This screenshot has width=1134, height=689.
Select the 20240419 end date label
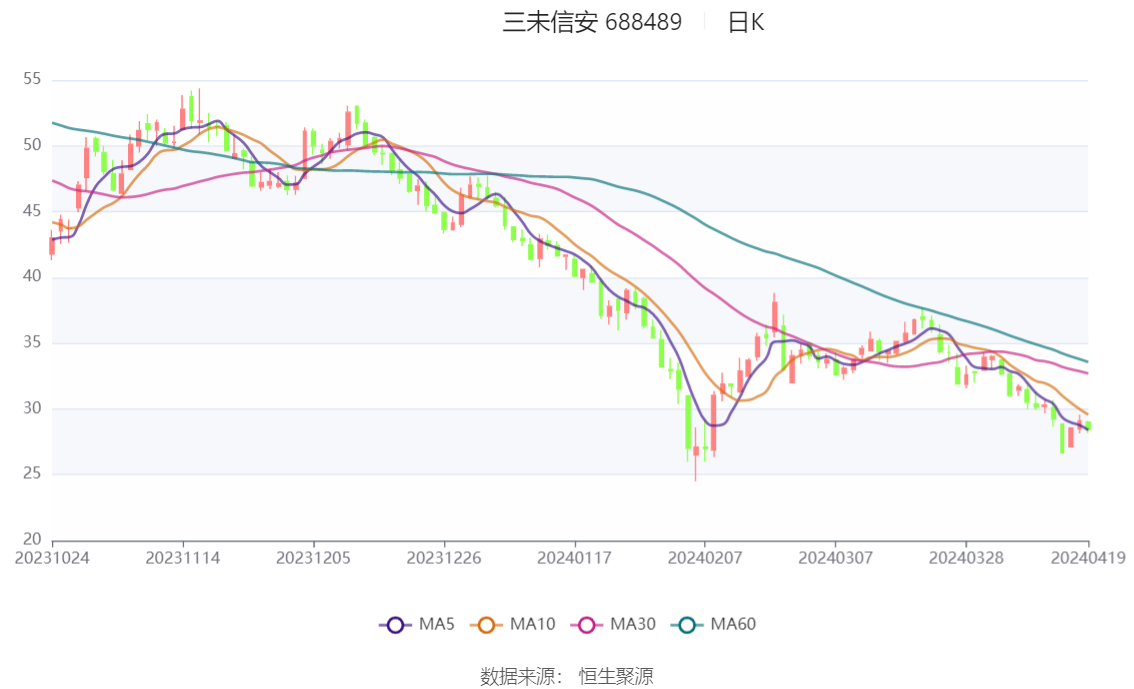tap(1088, 558)
